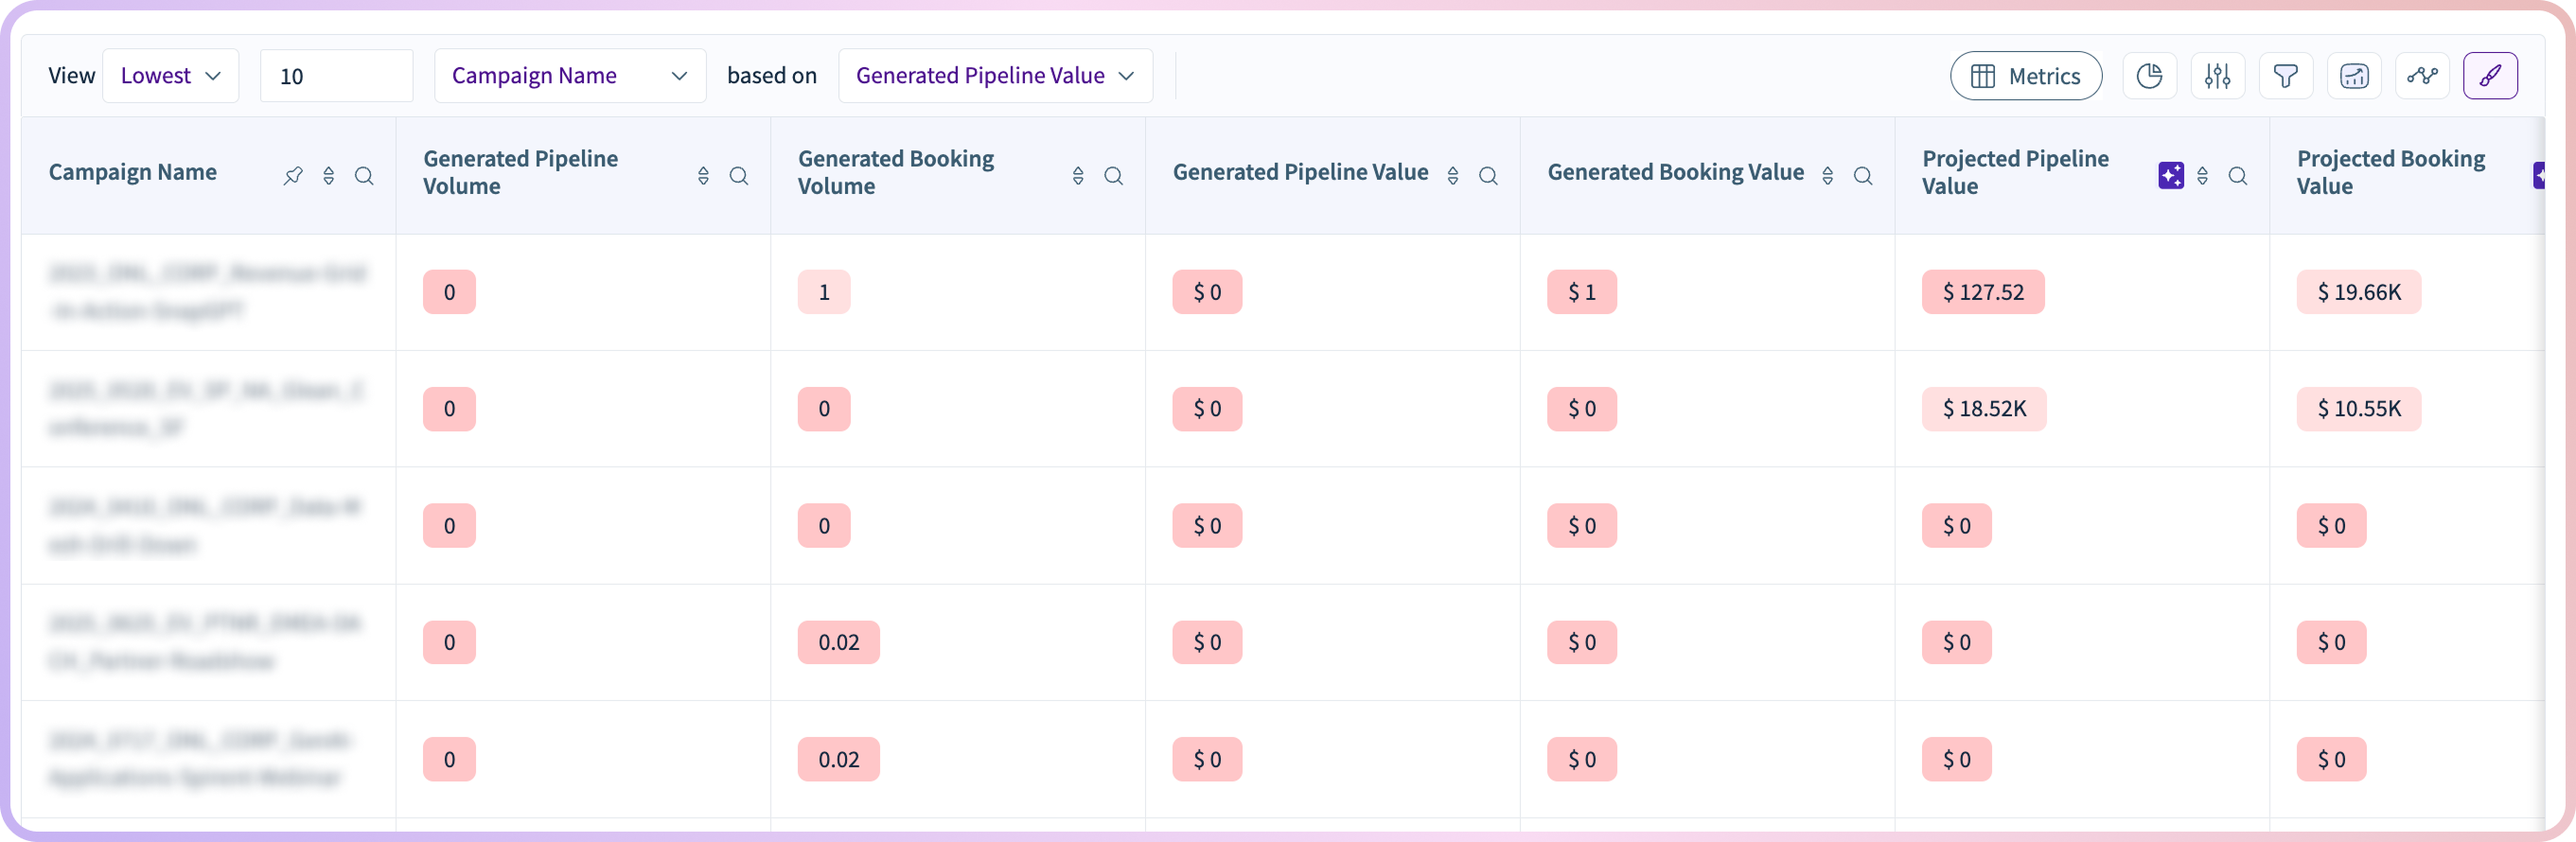
Task: Search within Campaign Name column
Action: click(364, 176)
